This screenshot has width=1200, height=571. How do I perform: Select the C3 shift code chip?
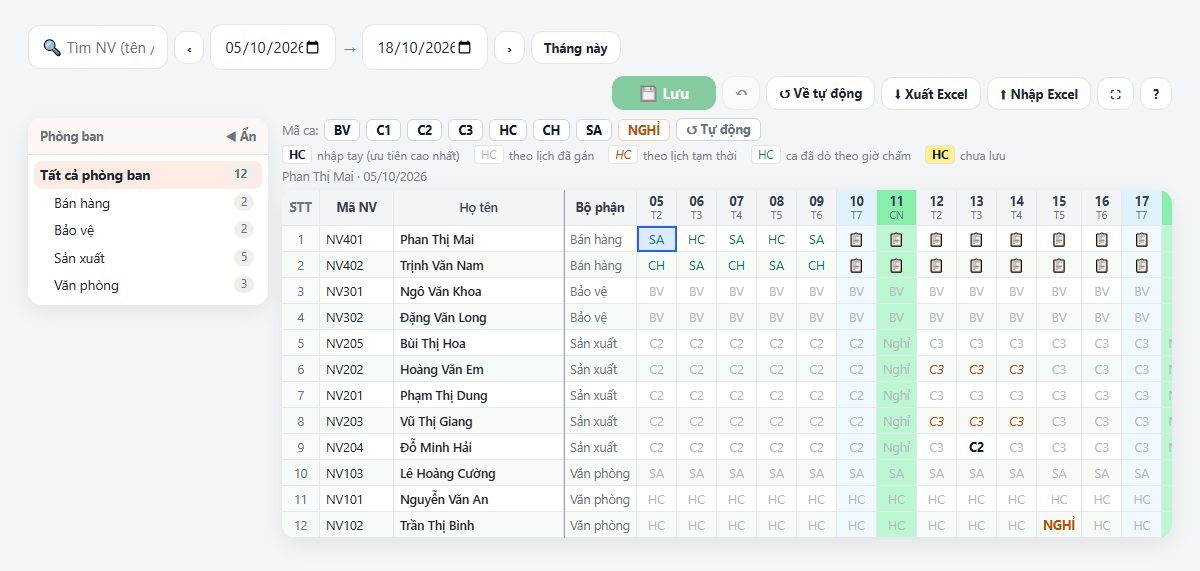[x=466, y=130]
